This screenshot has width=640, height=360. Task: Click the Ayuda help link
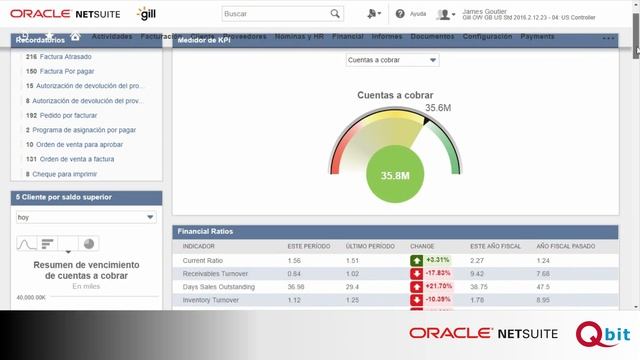418,14
